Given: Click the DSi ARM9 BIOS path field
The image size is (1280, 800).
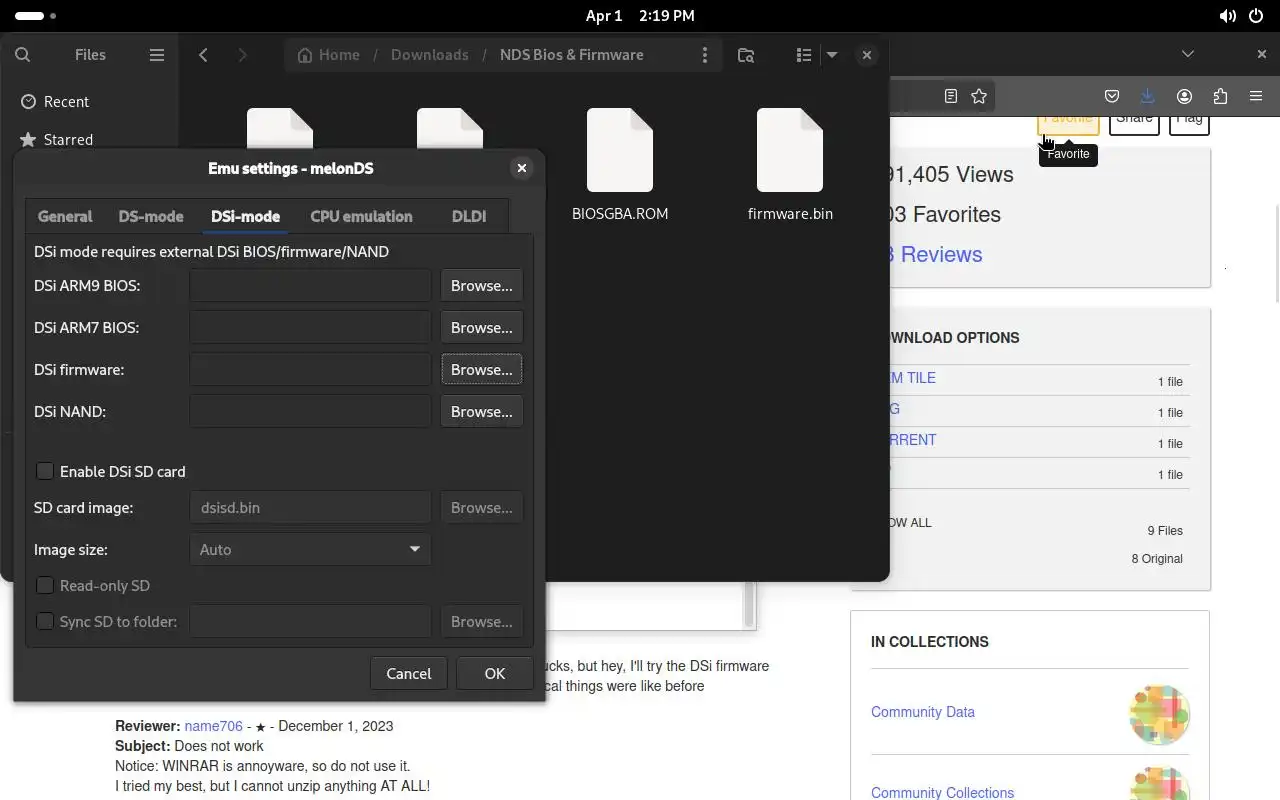Looking at the screenshot, I should pyautogui.click(x=310, y=286).
